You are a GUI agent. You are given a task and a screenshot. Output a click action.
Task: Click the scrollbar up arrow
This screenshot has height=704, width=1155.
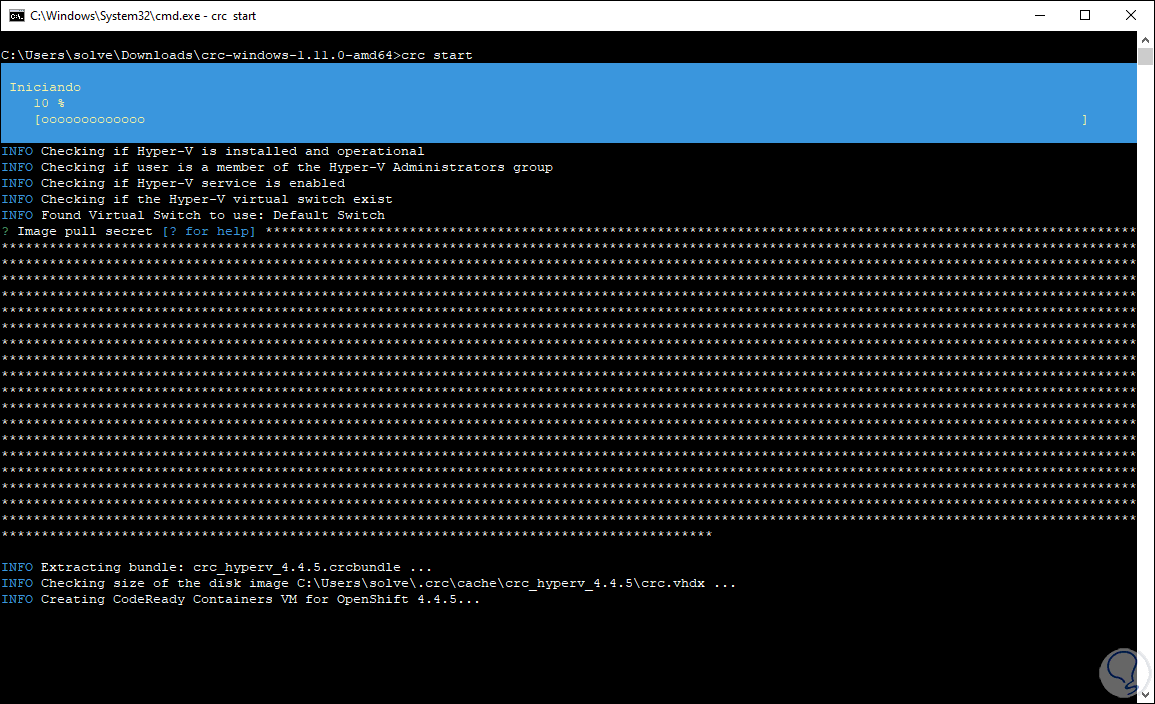(1145, 40)
